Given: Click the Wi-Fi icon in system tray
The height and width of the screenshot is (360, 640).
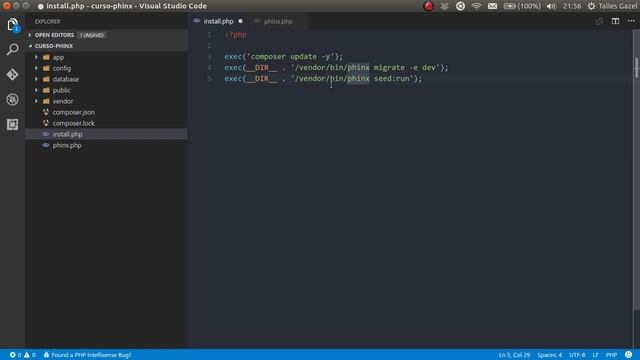Looking at the screenshot, I should (476, 6).
